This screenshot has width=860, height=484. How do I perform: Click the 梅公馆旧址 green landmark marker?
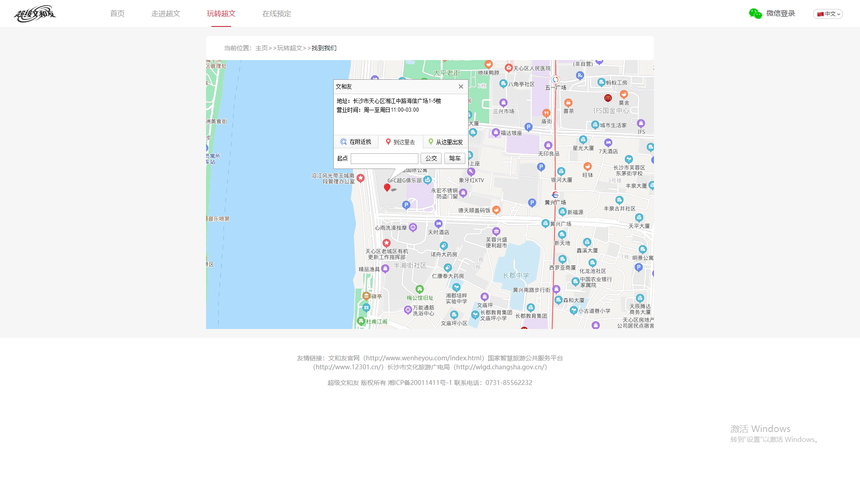coord(420,289)
